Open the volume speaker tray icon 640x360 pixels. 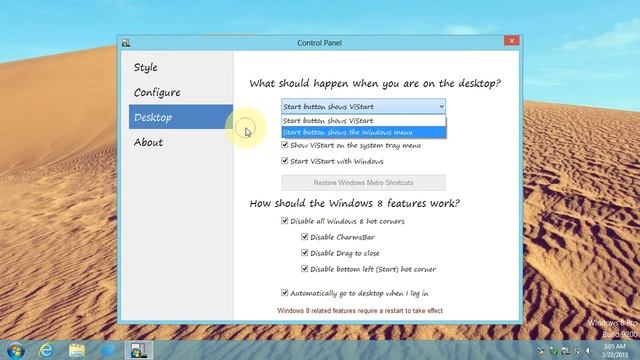[x=589, y=351]
